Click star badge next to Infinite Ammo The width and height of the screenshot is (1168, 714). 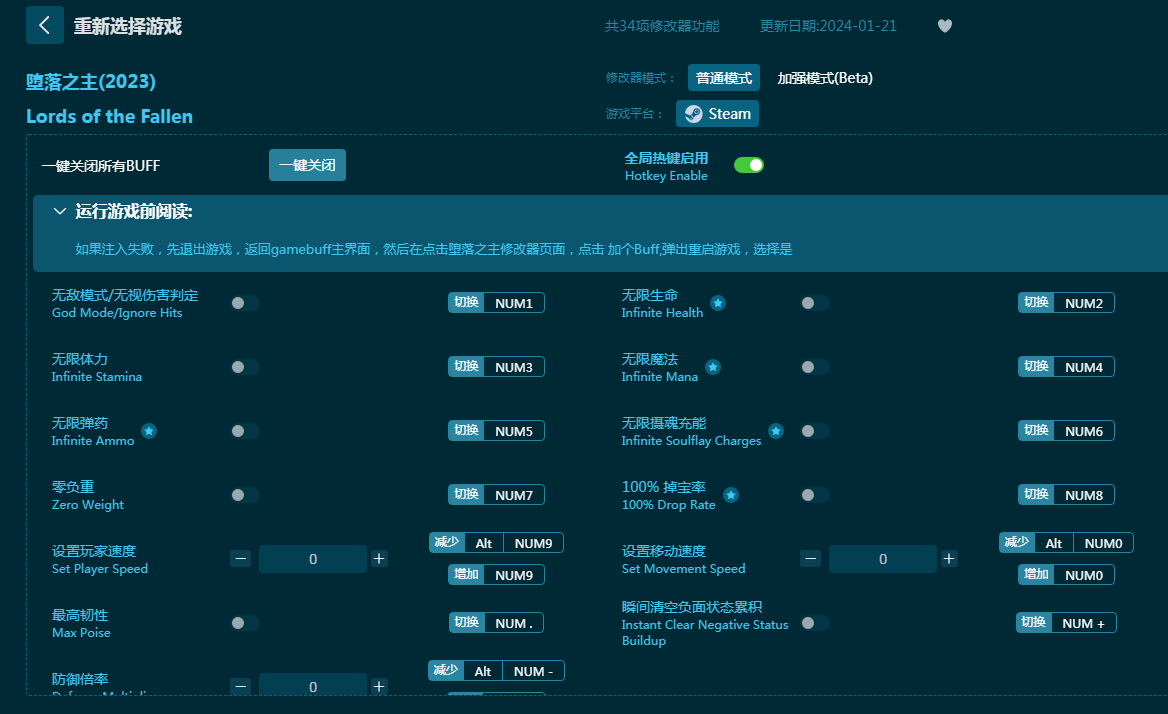tap(149, 431)
